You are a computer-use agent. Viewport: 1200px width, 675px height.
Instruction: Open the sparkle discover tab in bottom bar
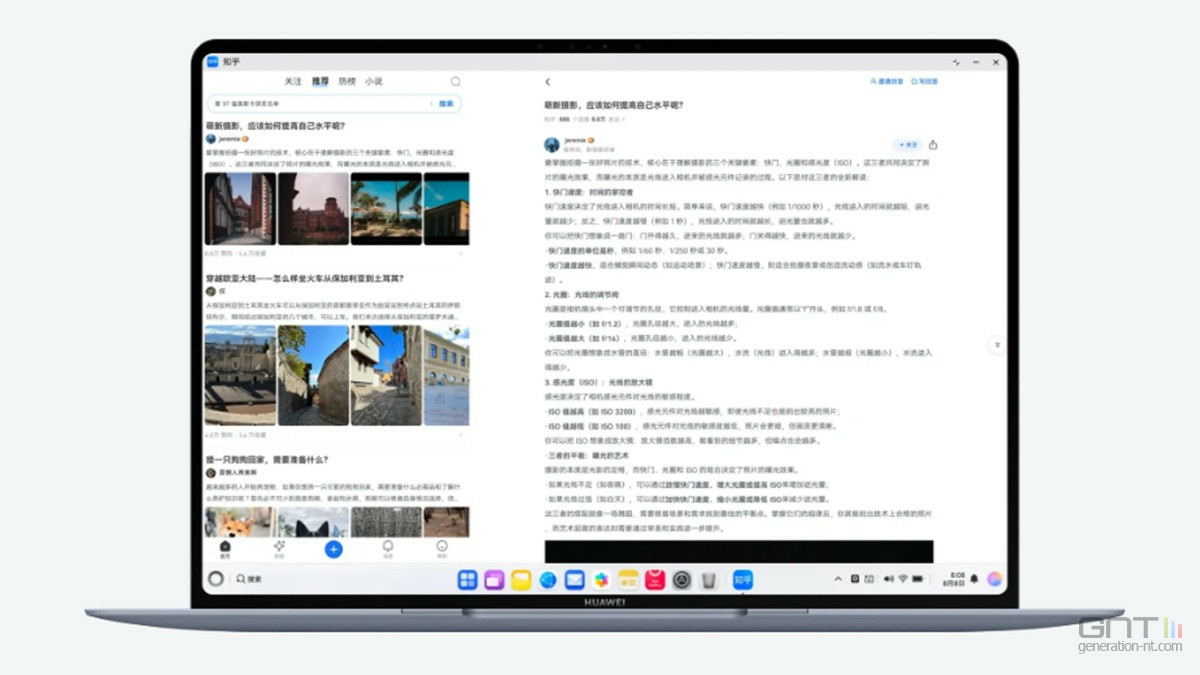(279, 549)
